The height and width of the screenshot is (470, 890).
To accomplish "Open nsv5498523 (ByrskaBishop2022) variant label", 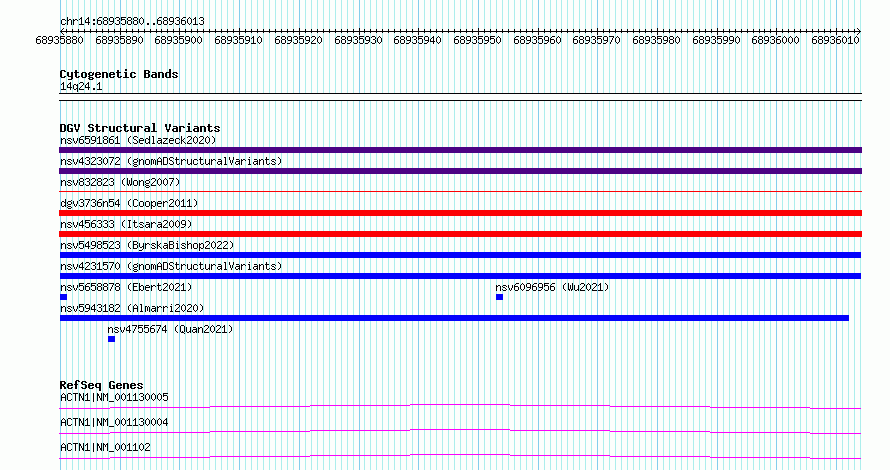I will click(147, 245).
